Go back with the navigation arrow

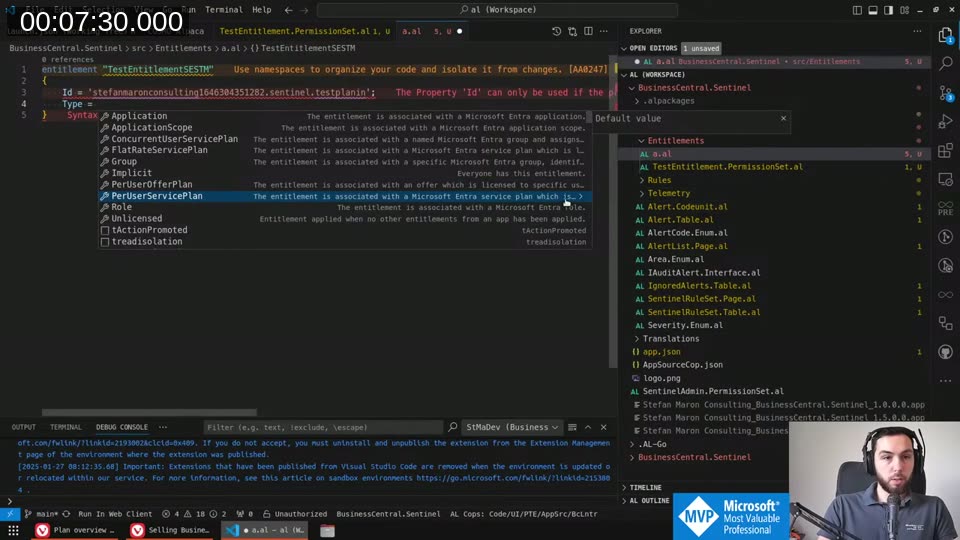coord(288,10)
